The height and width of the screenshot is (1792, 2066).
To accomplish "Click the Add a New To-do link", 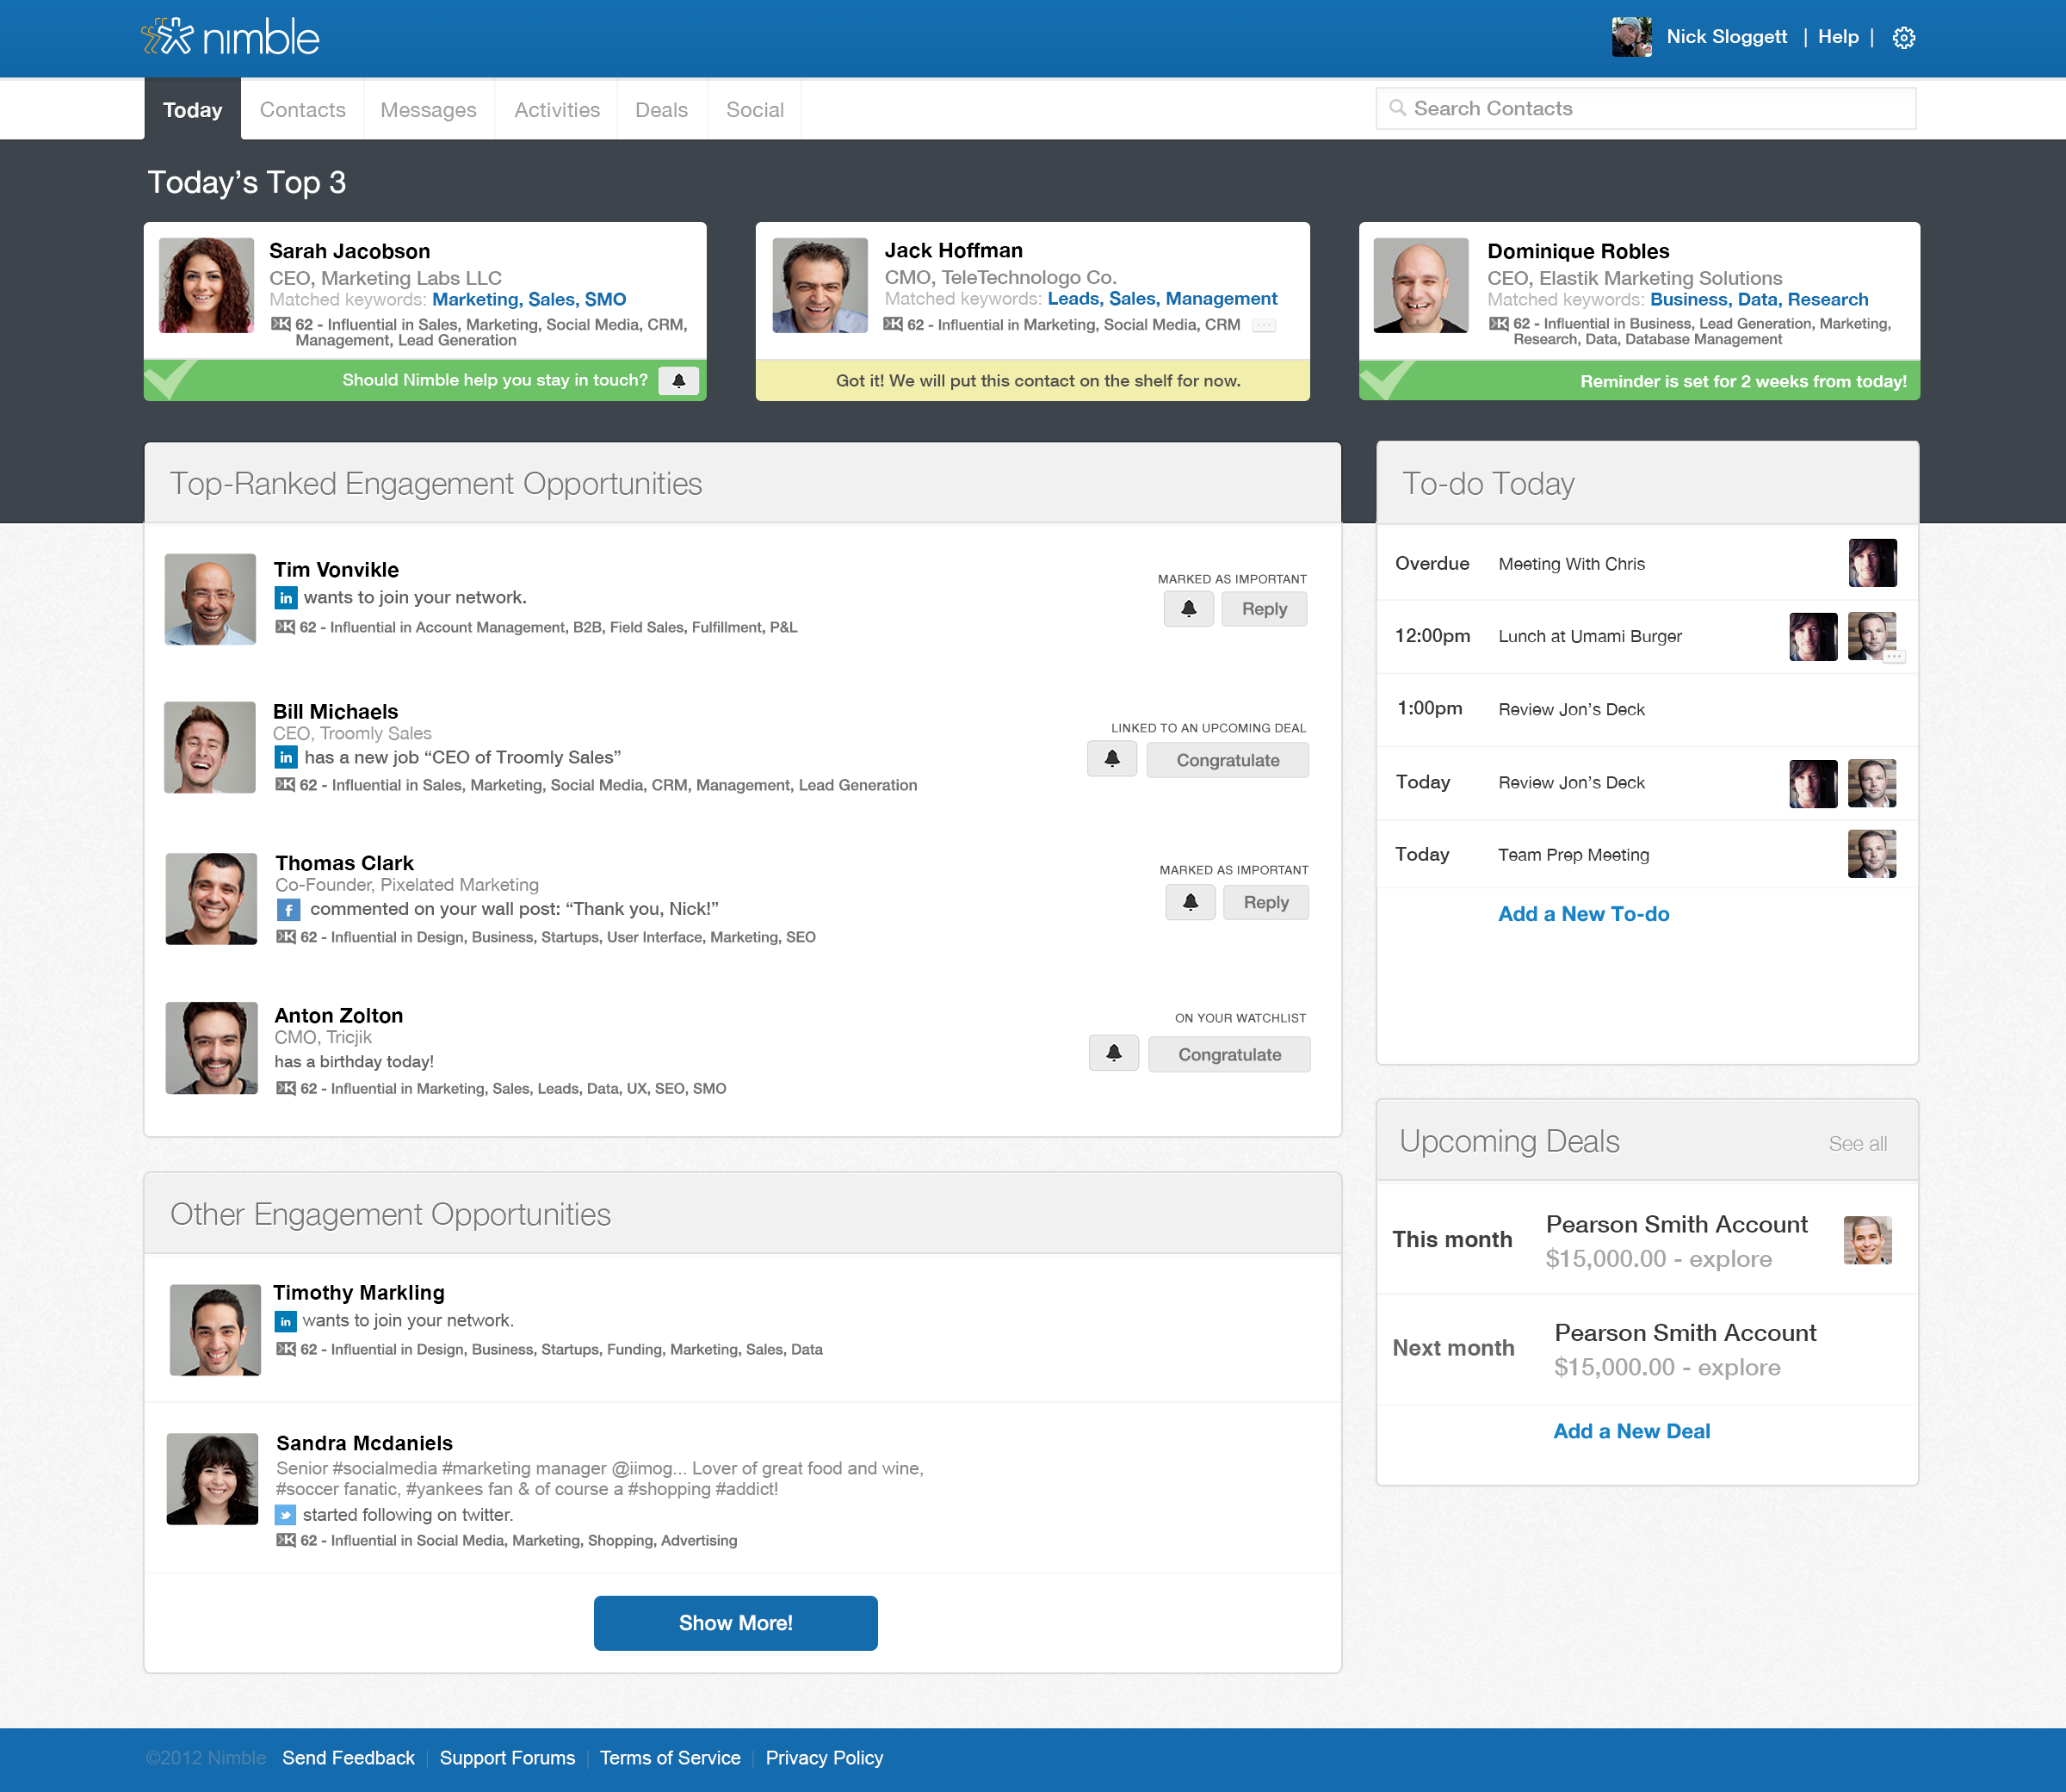I will (1583, 914).
